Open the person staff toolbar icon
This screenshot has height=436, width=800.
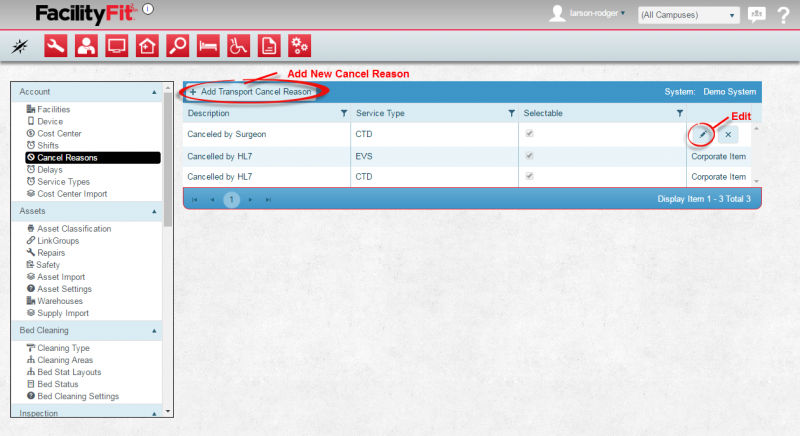point(86,46)
